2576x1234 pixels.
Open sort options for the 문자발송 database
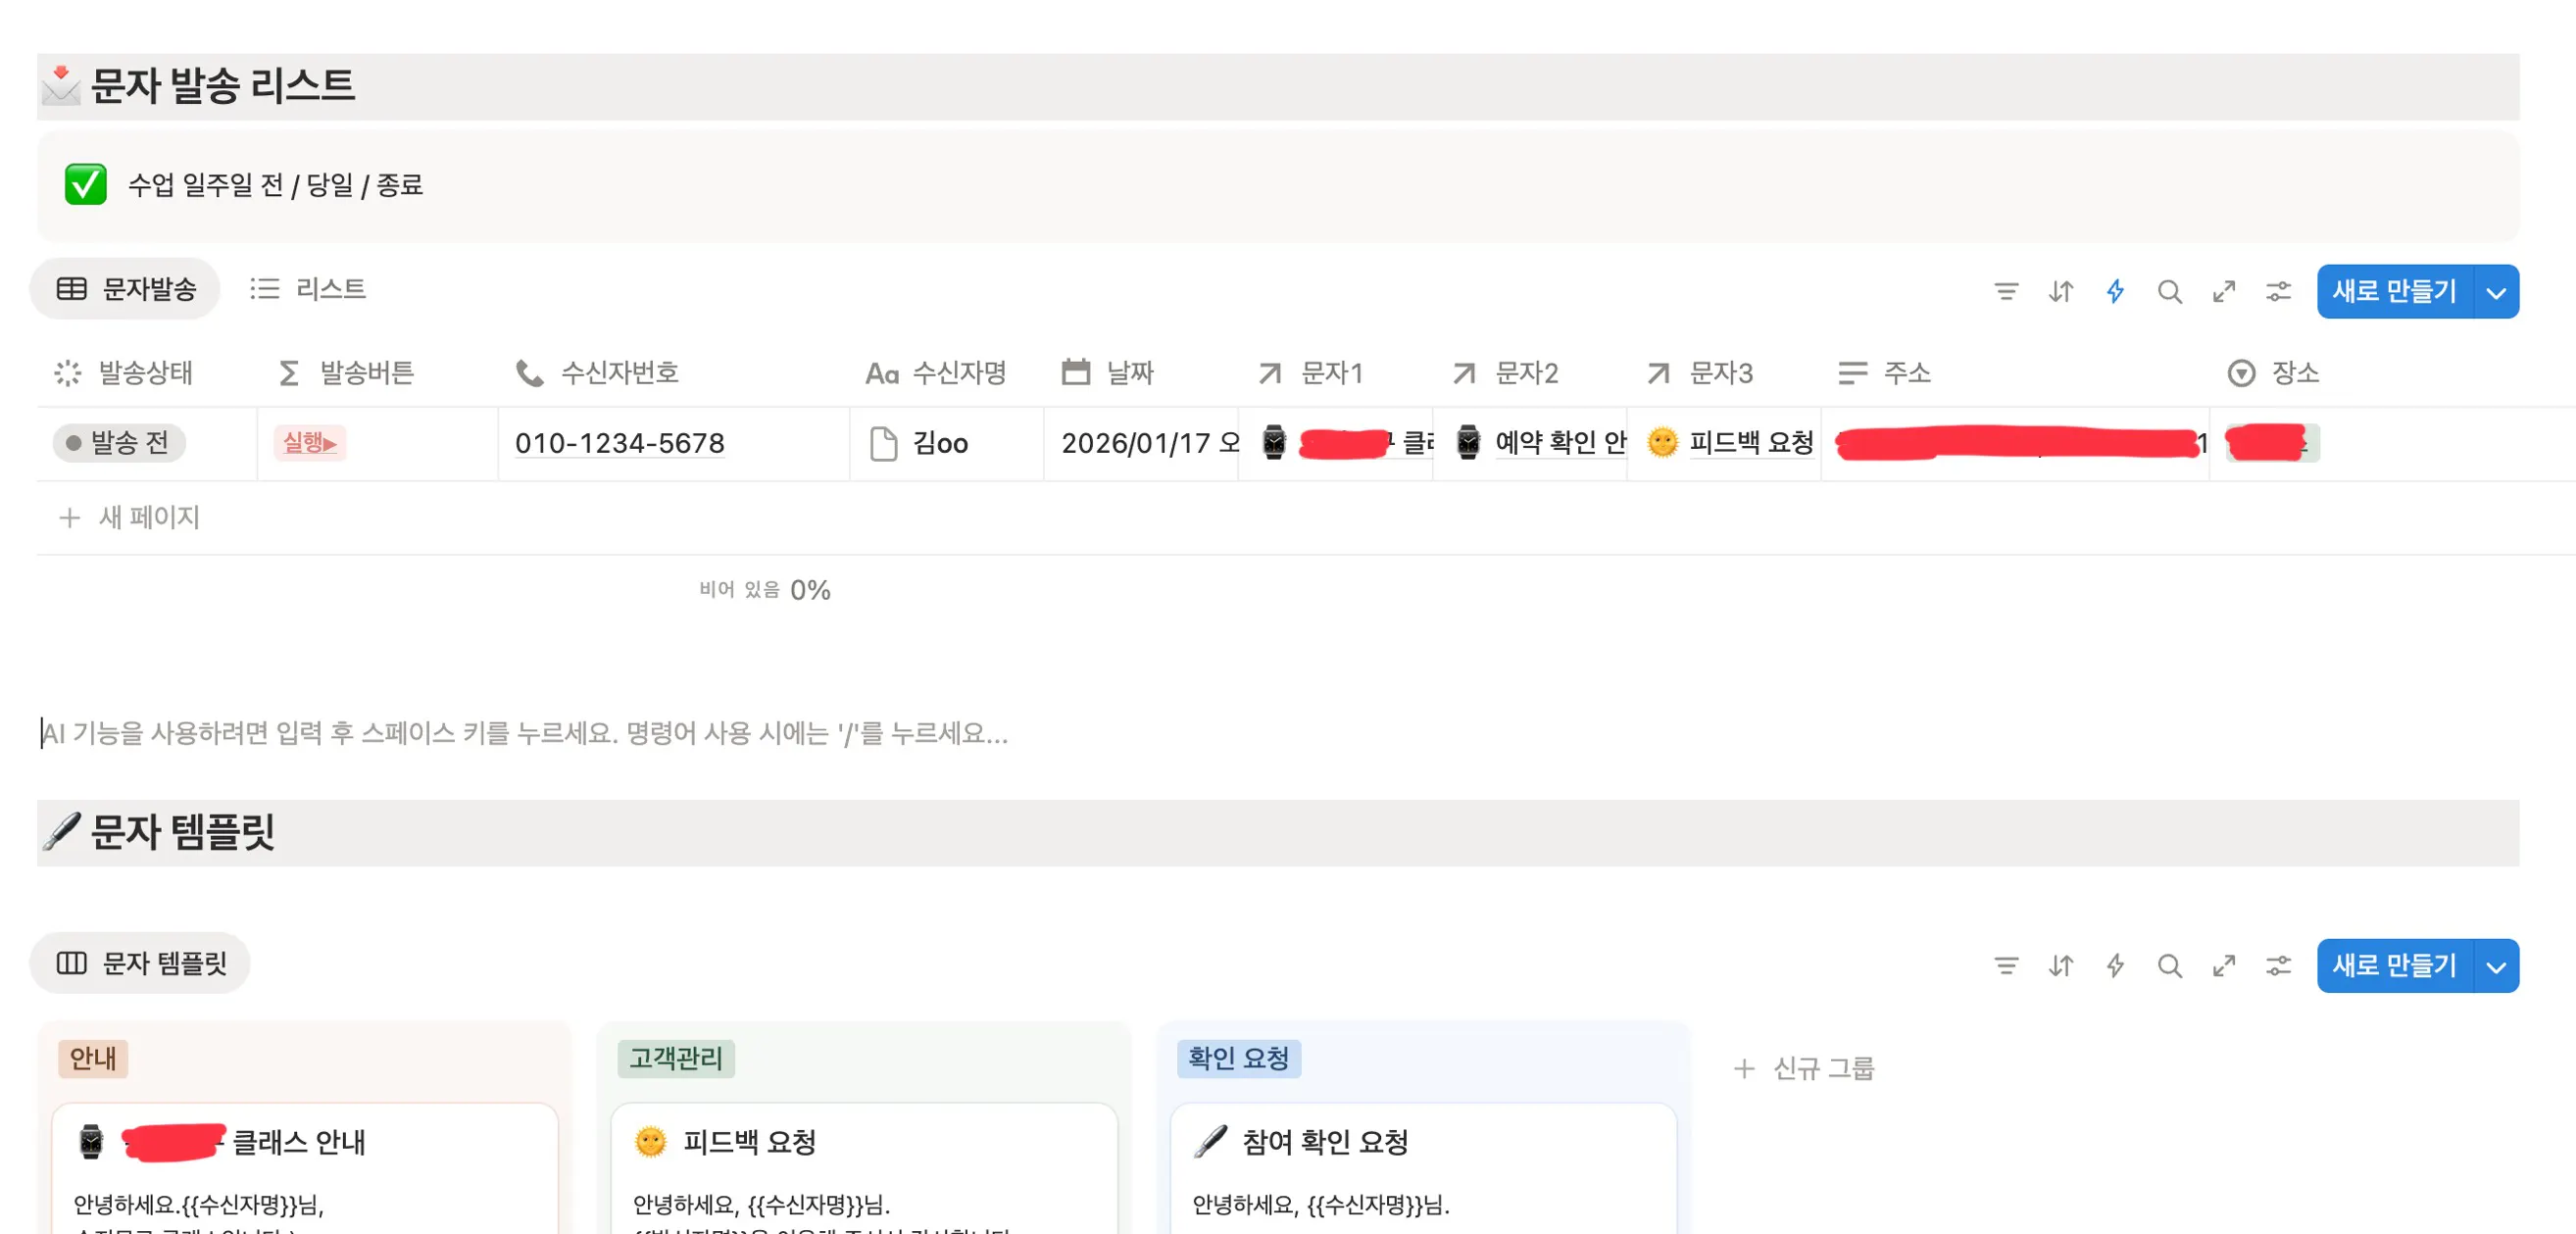[x=2060, y=292]
